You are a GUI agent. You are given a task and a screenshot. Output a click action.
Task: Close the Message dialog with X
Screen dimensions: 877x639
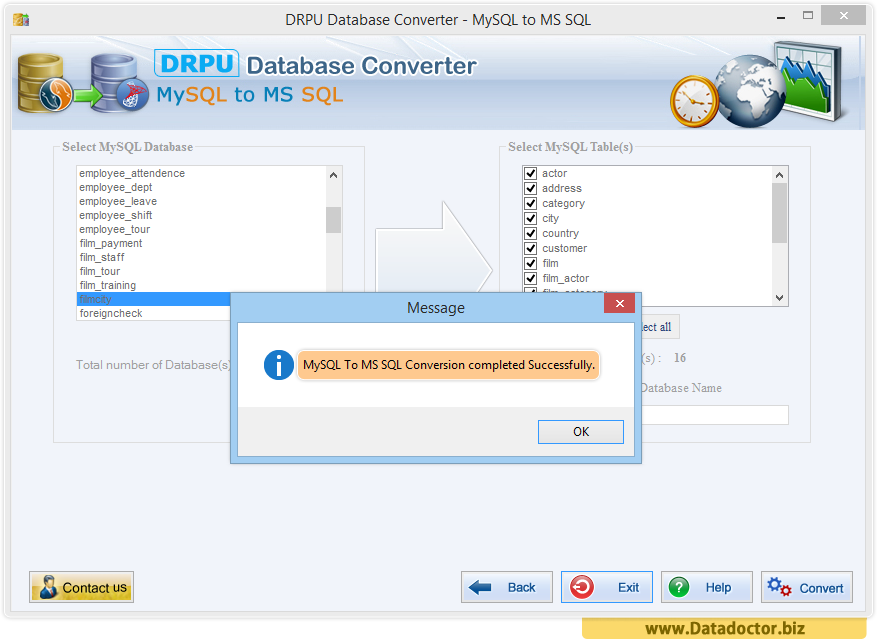[x=620, y=303]
